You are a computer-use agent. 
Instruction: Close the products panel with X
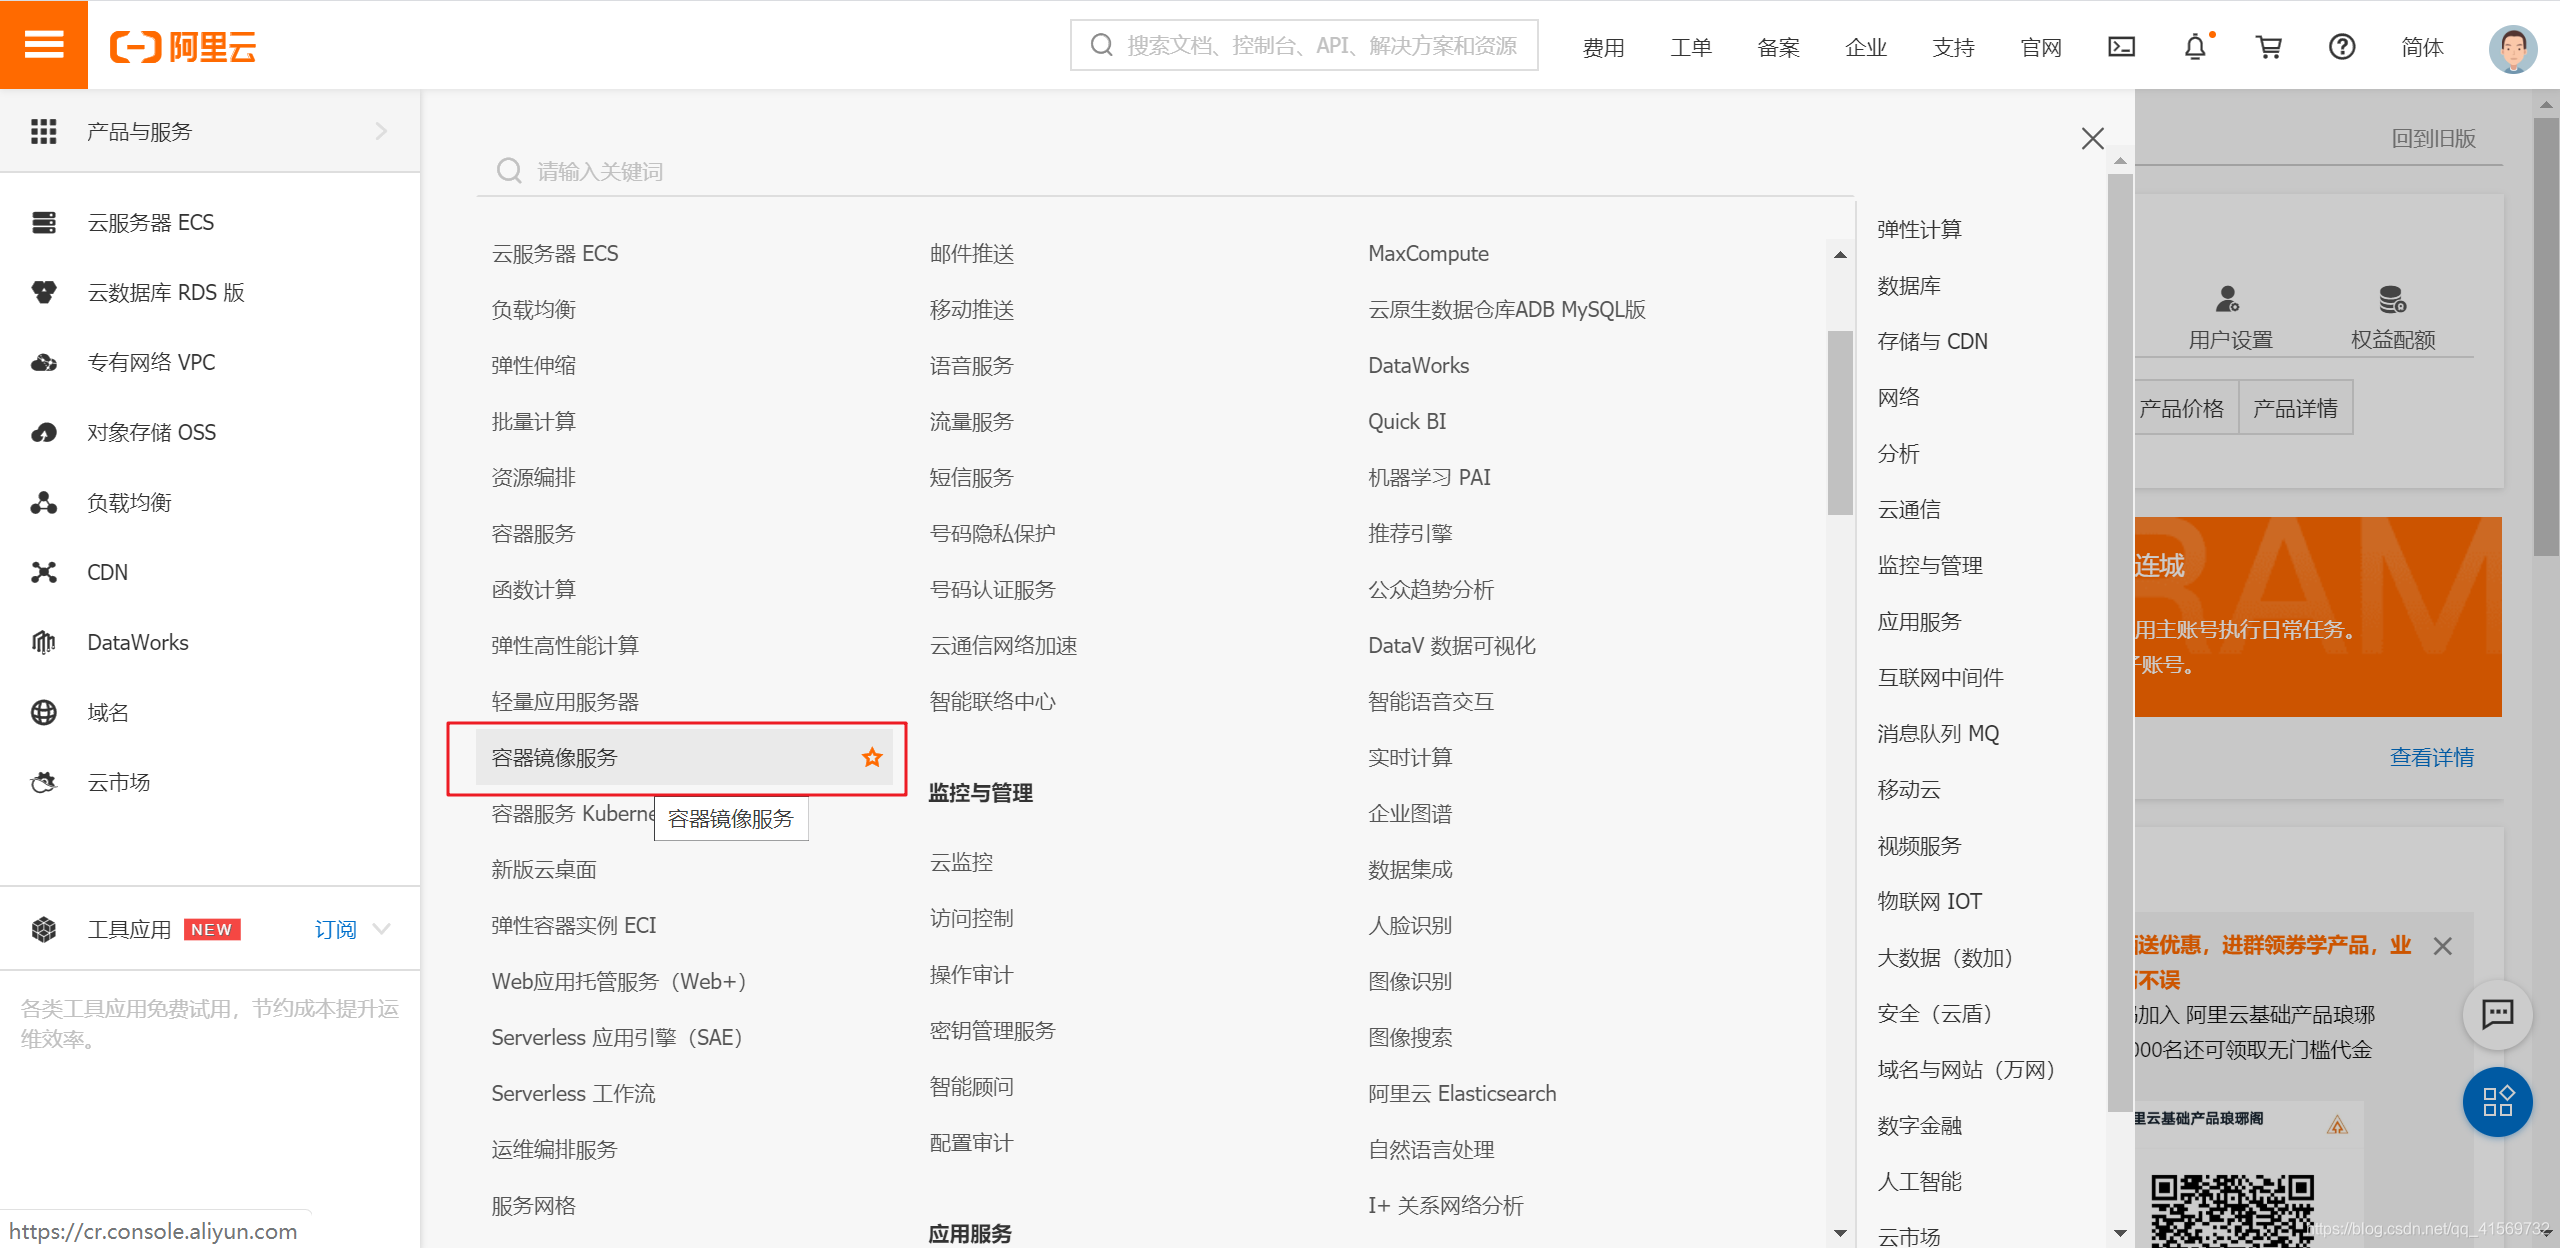coord(2092,138)
